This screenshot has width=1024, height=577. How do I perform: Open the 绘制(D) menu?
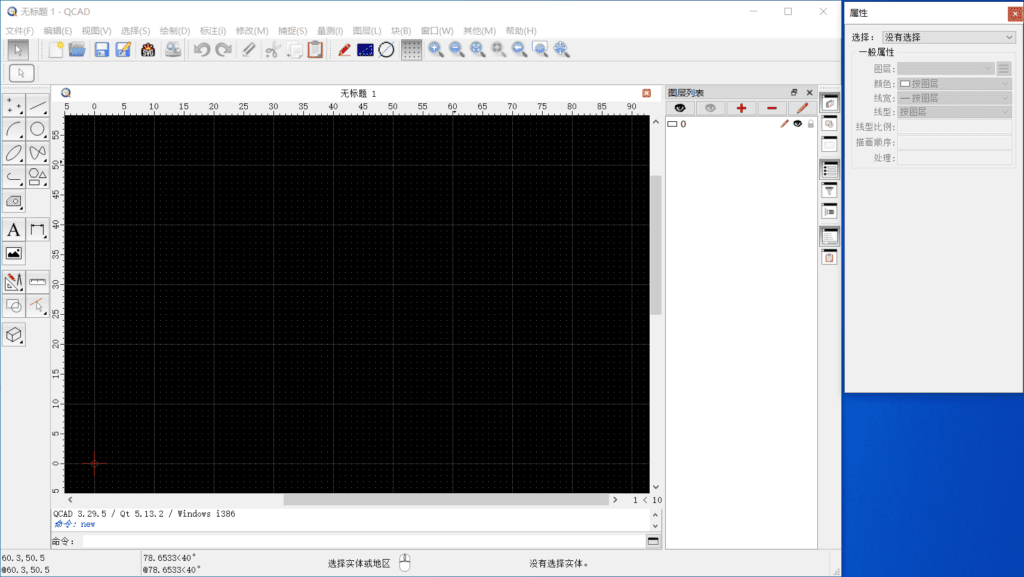[x=174, y=31]
